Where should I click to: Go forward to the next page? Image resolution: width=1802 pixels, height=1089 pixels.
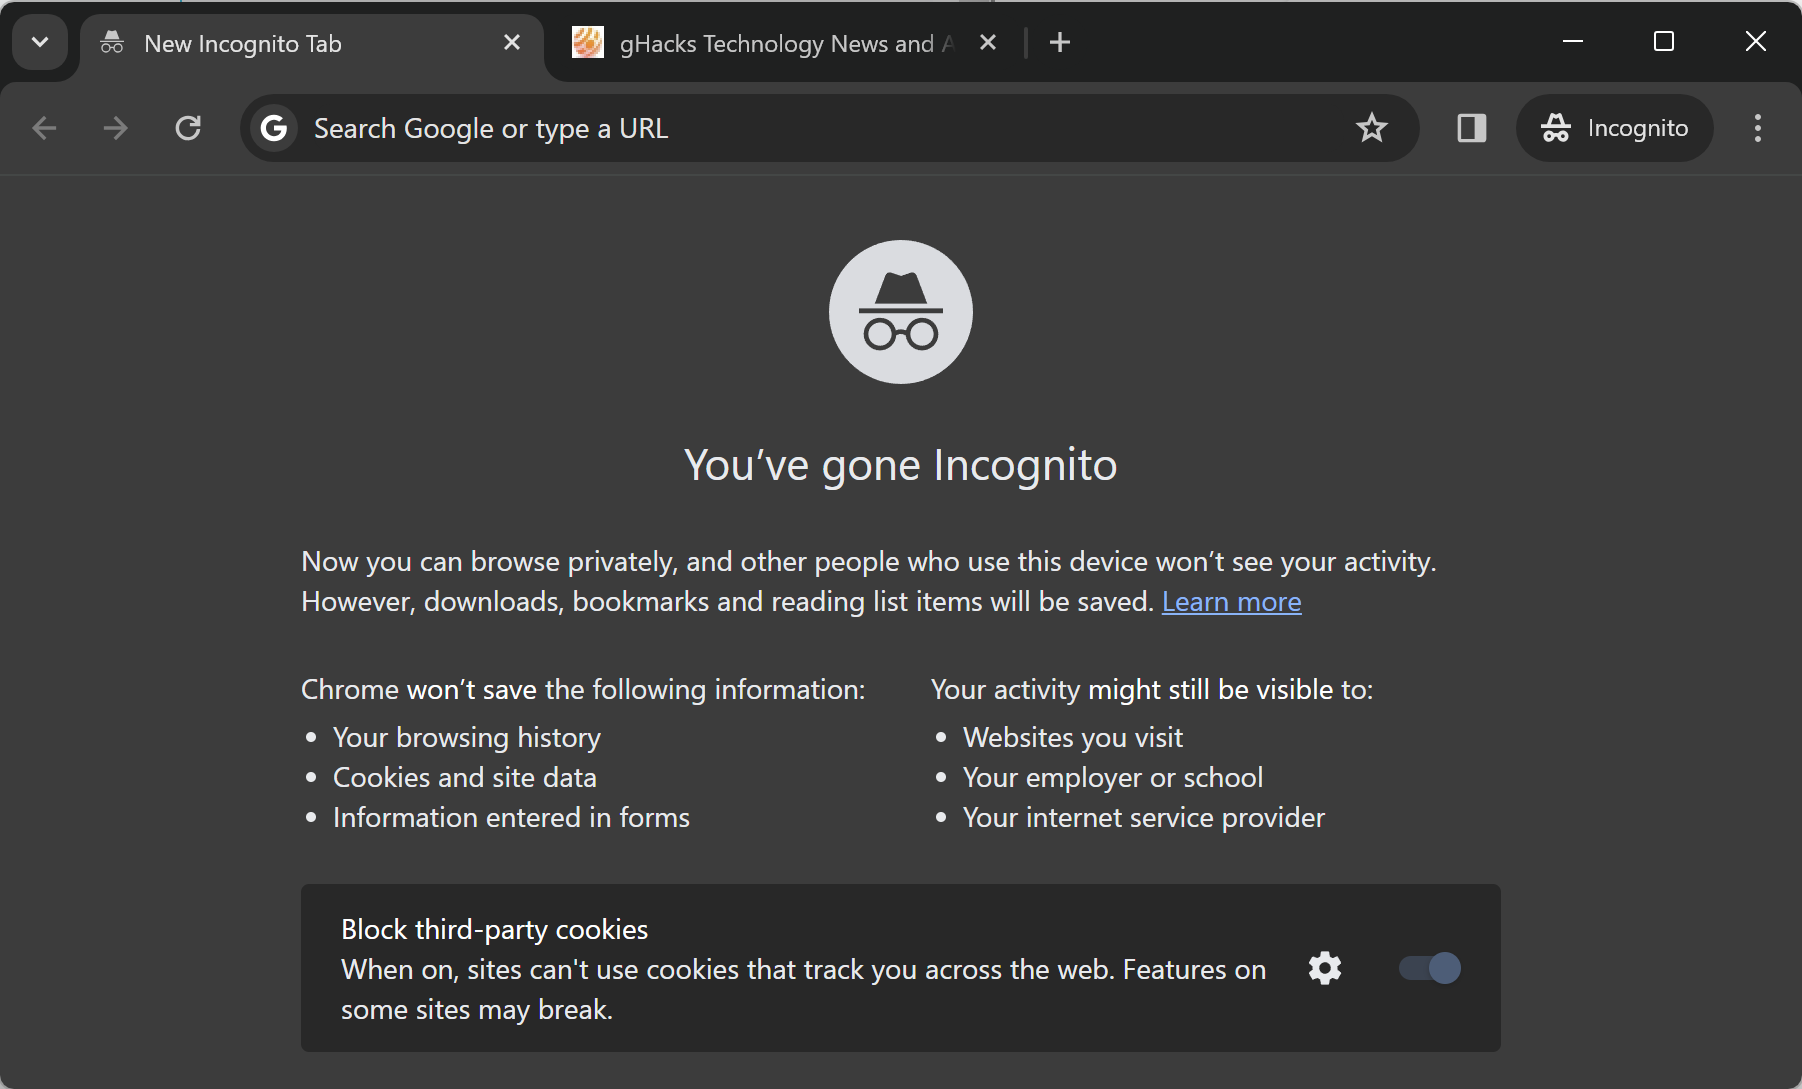pos(116,128)
